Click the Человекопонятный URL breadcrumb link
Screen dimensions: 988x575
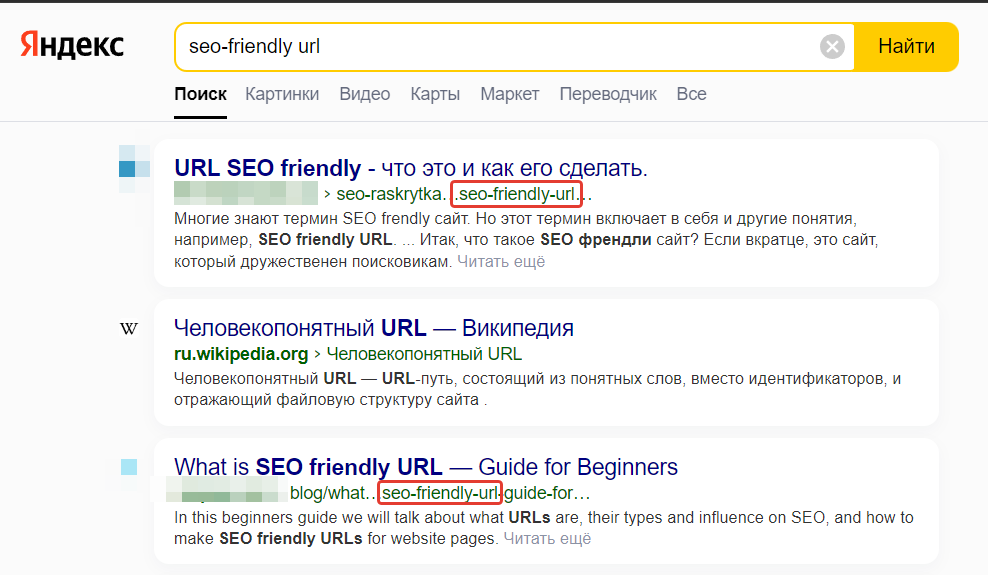tap(424, 354)
